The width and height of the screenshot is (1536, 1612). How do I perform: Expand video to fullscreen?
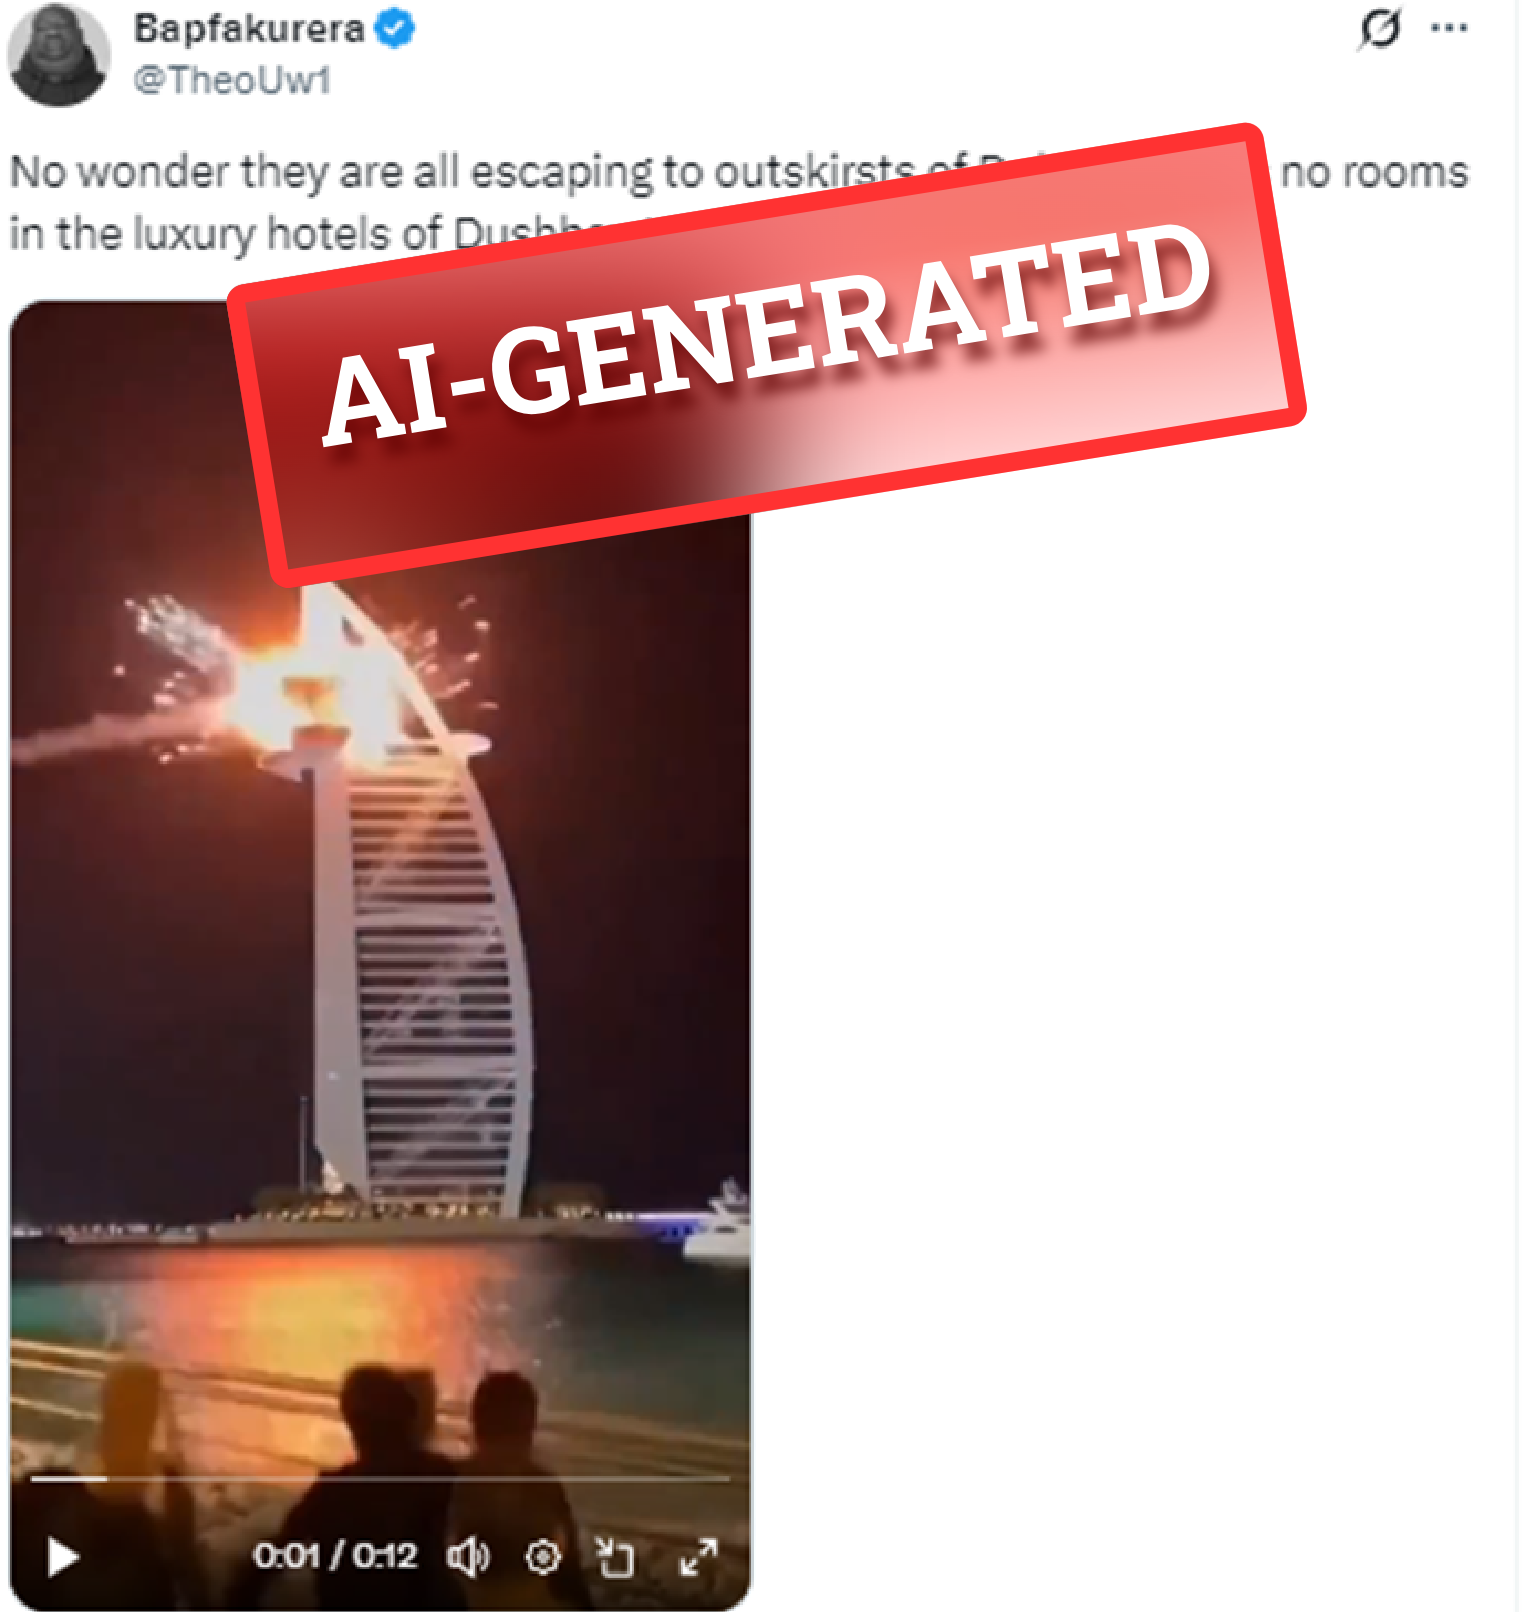[699, 1557]
